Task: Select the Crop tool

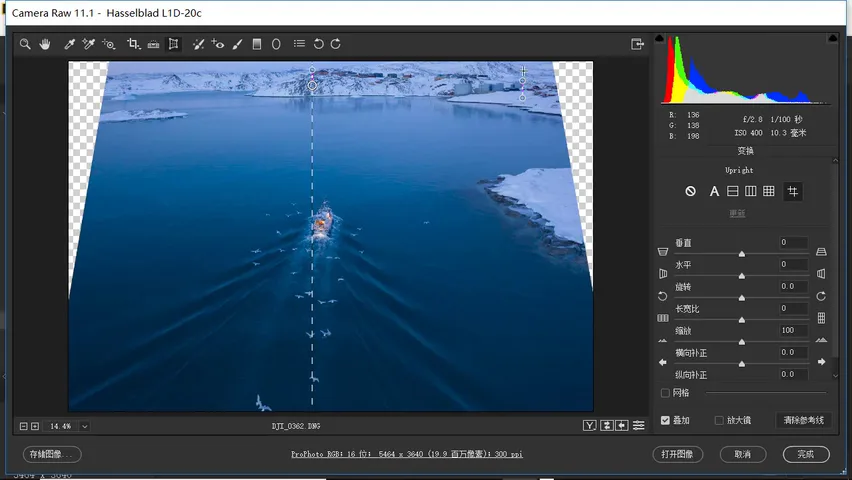Action: point(134,44)
